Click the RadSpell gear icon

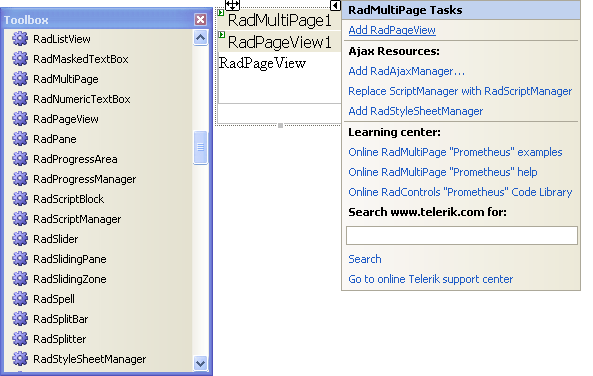click(x=20, y=299)
